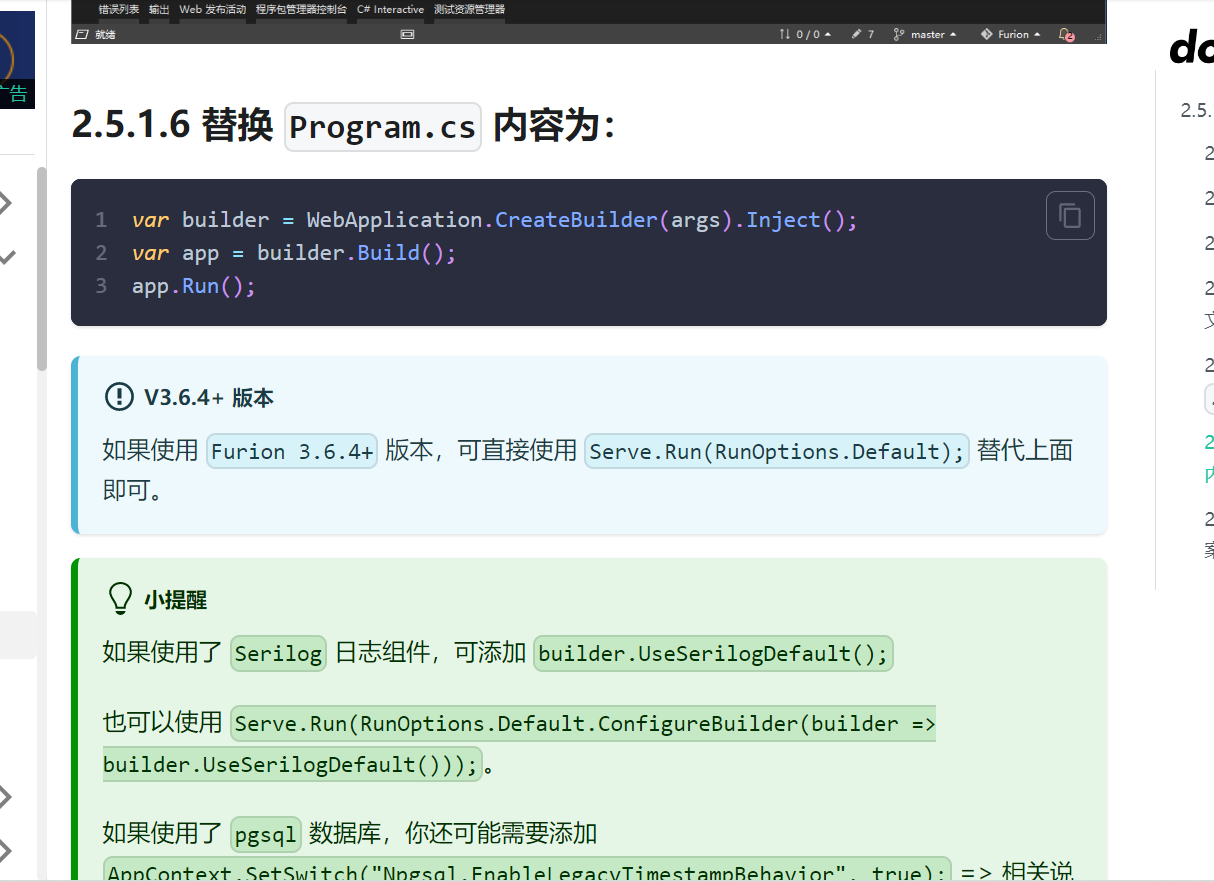
Task: Open the 2.5. entry in right table of contents
Action: click(1196, 110)
